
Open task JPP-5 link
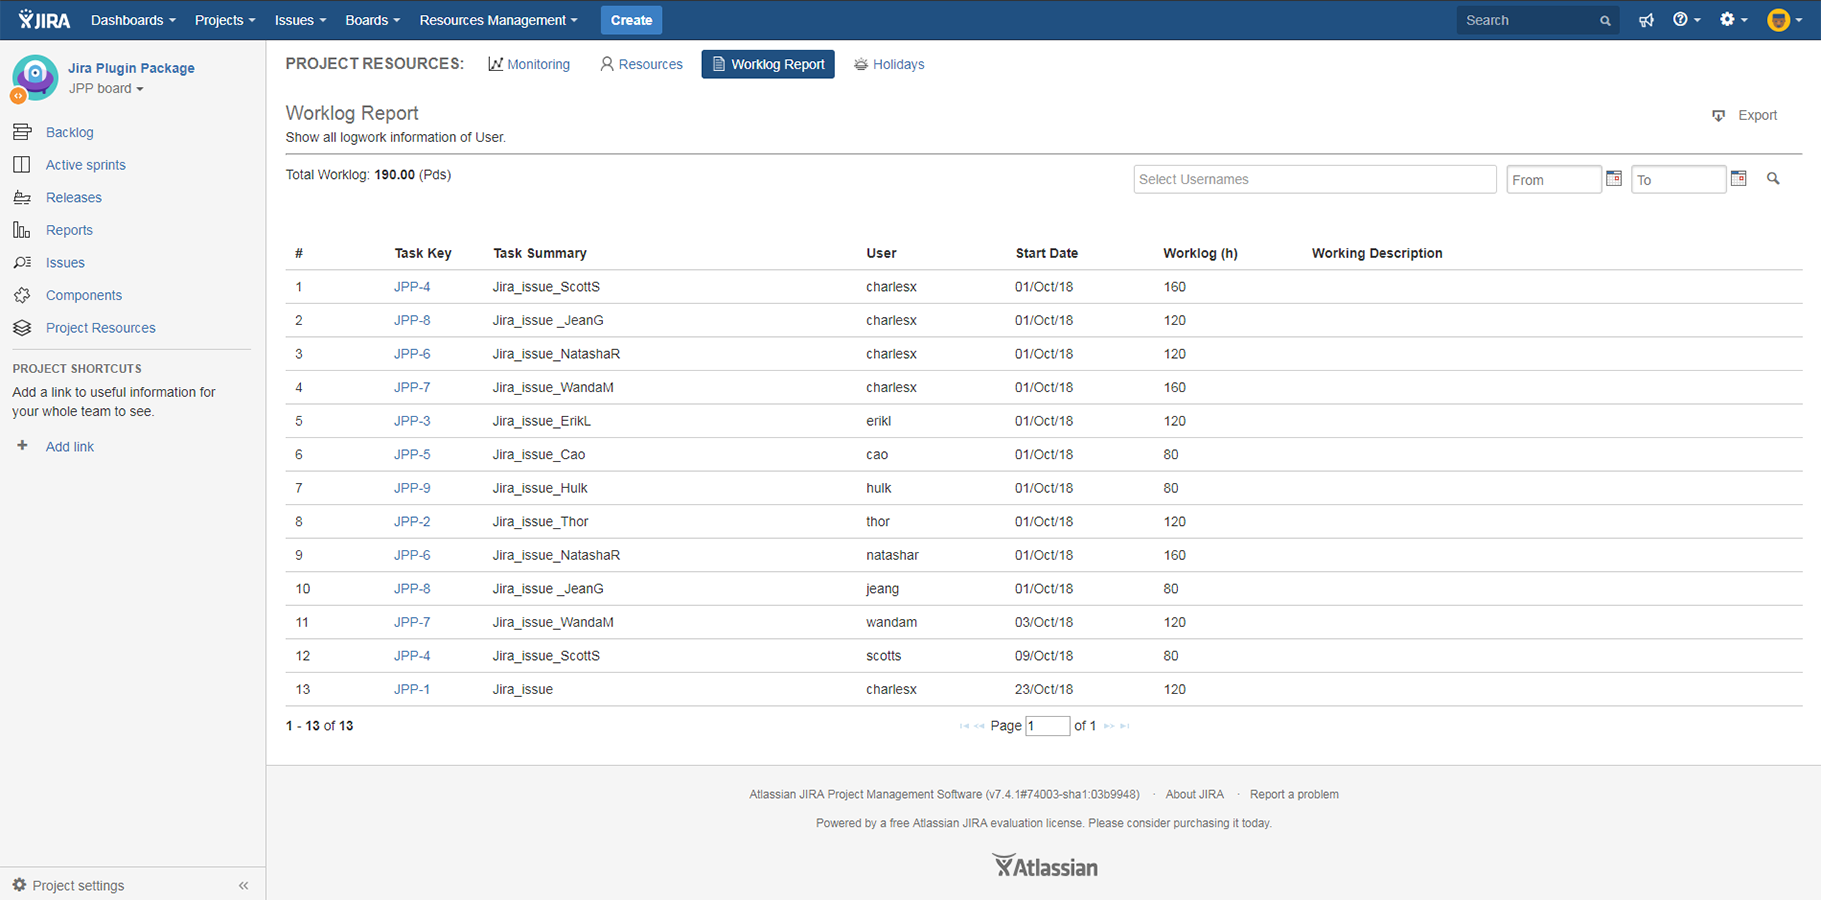(x=412, y=455)
